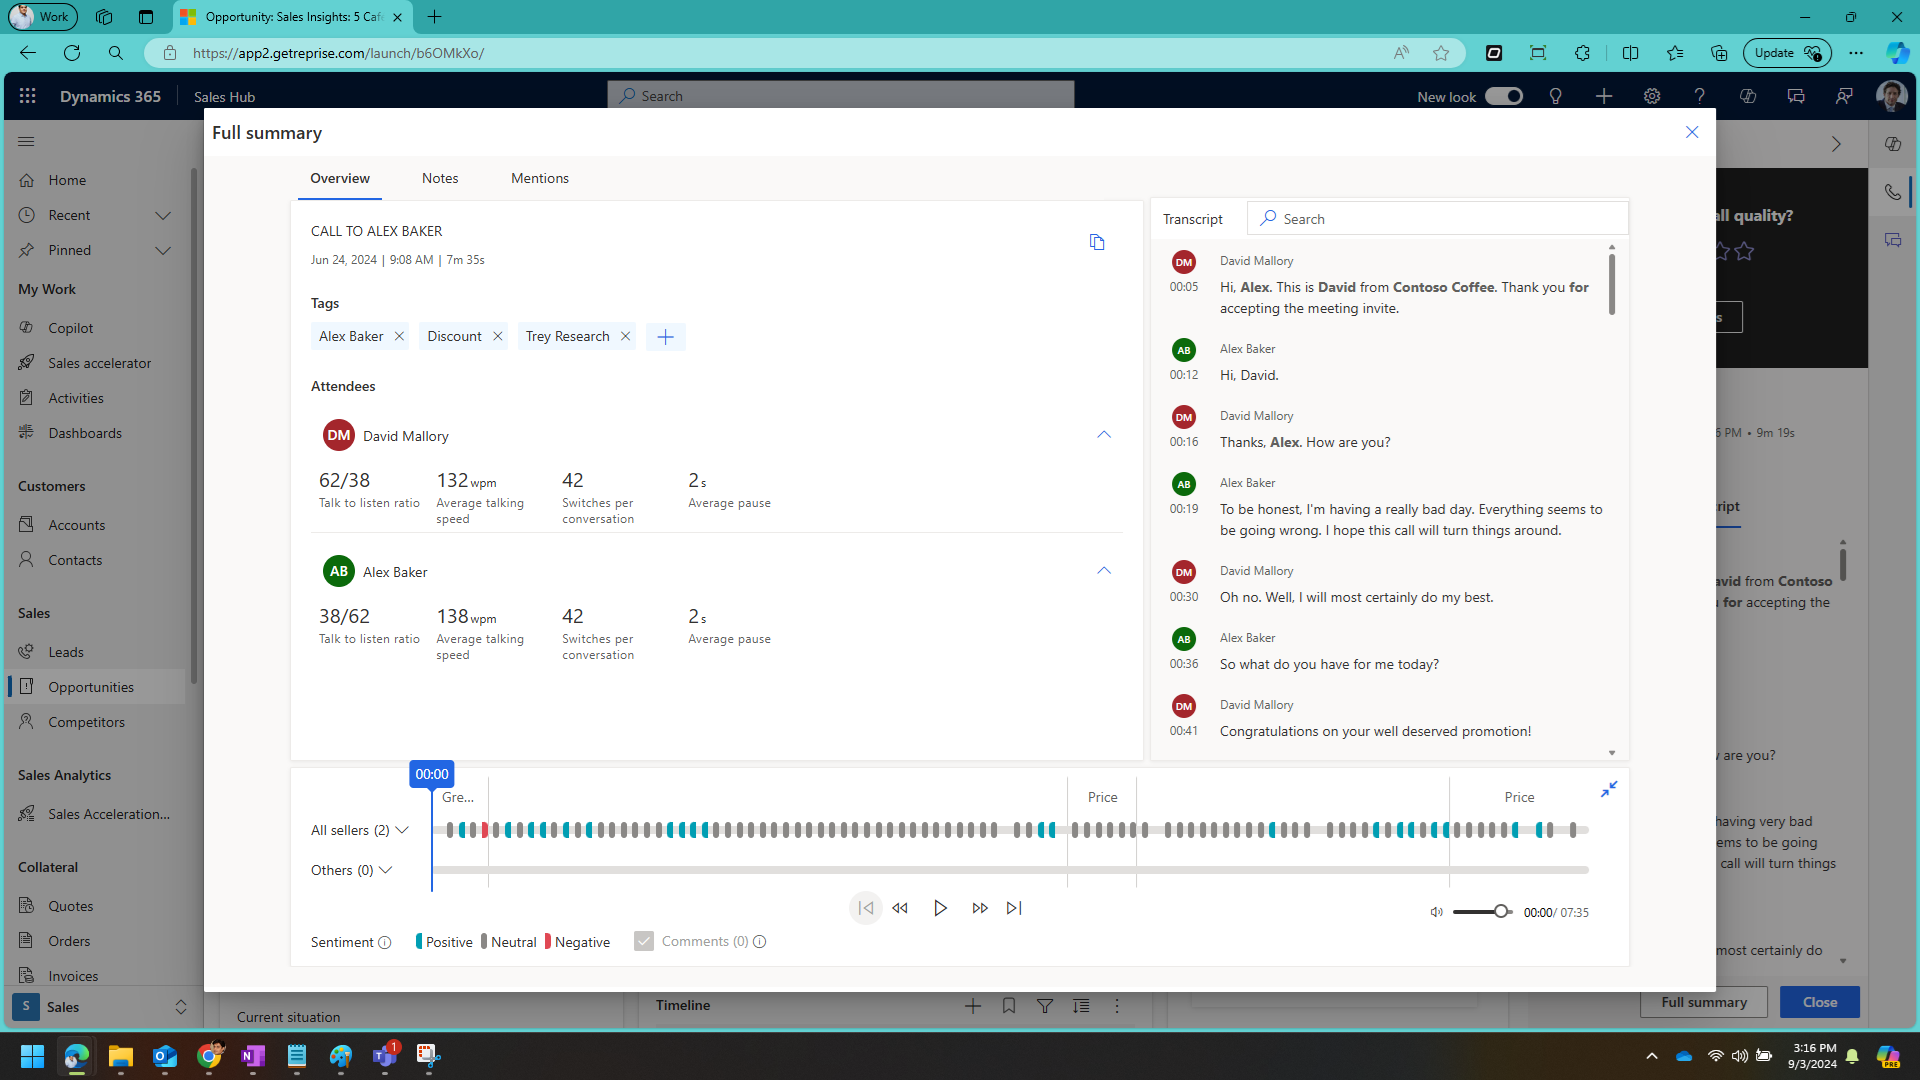
Task: Remove the Discount tag
Action: tap(497, 336)
